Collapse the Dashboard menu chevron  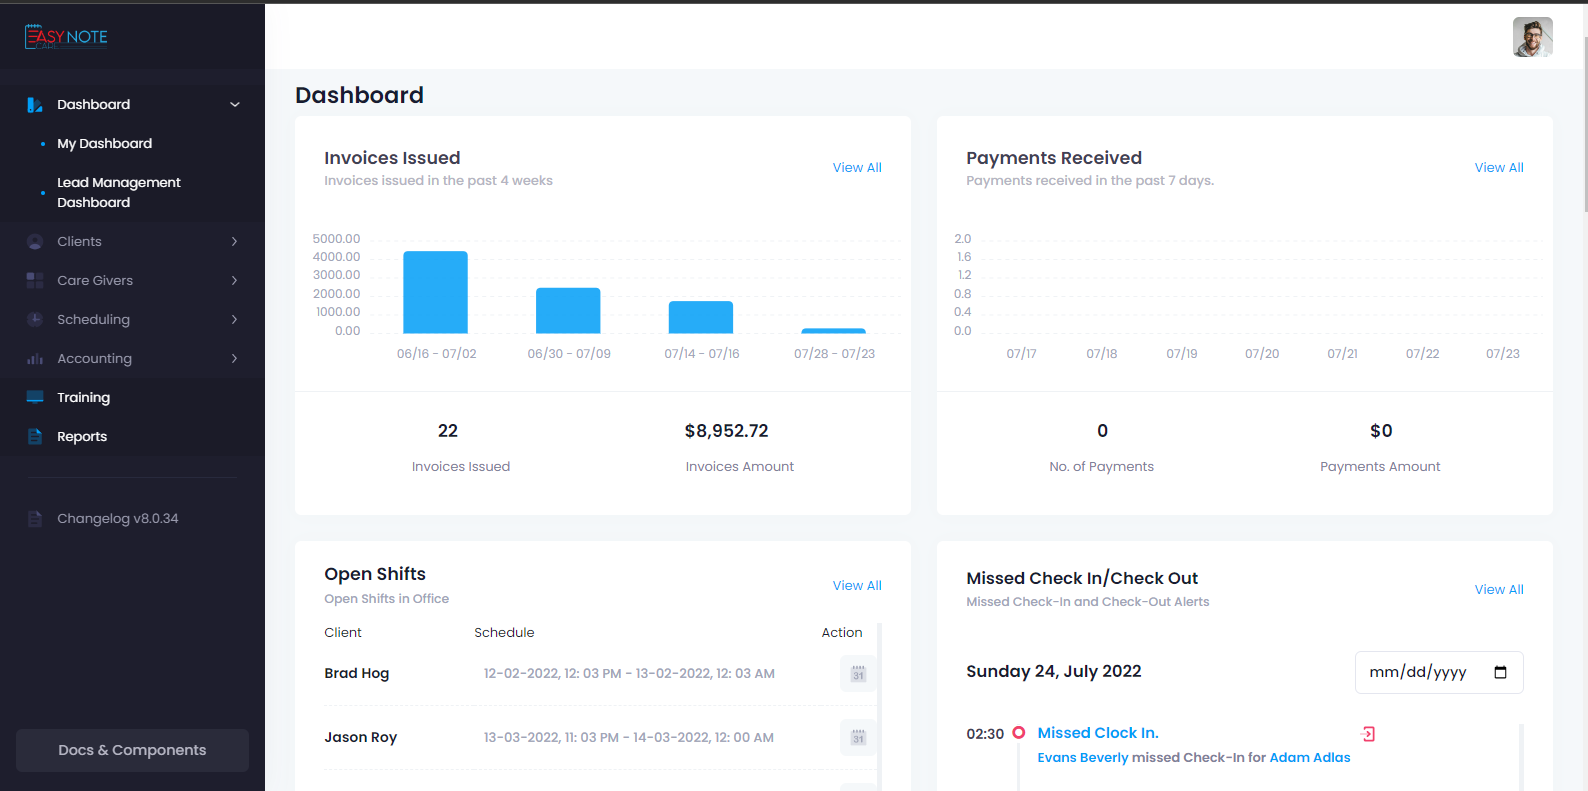(x=235, y=105)
